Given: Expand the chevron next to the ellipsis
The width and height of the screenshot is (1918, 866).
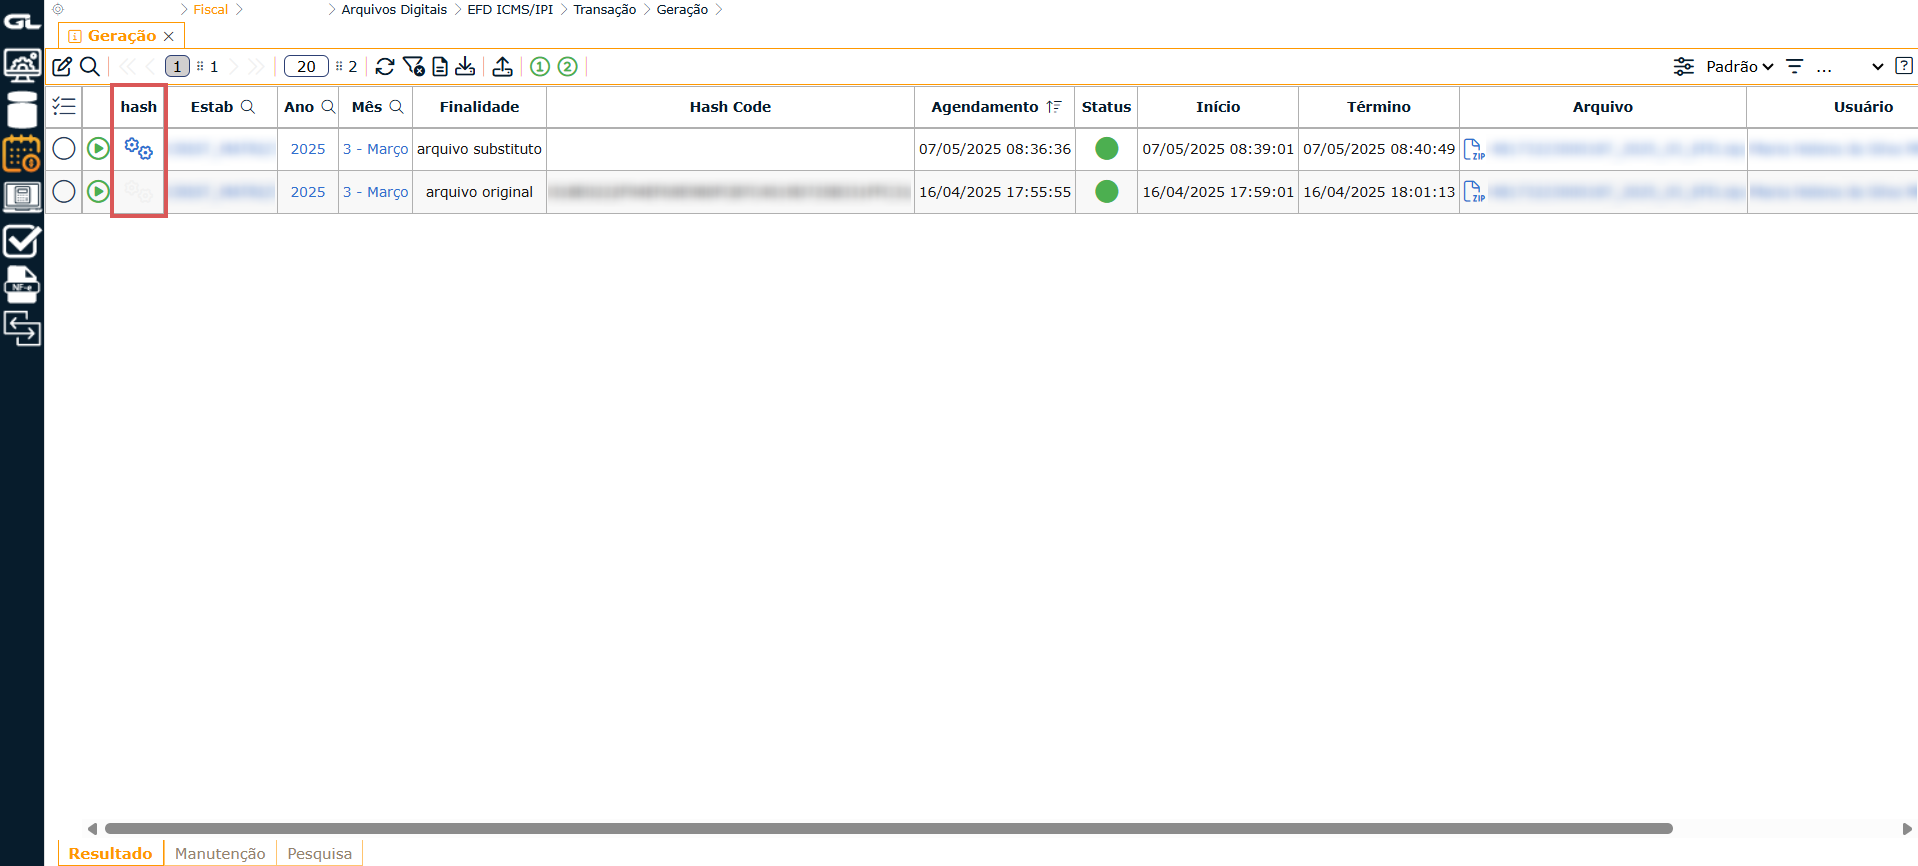Looking at the screenshot, I should (x=1878, y=67).
